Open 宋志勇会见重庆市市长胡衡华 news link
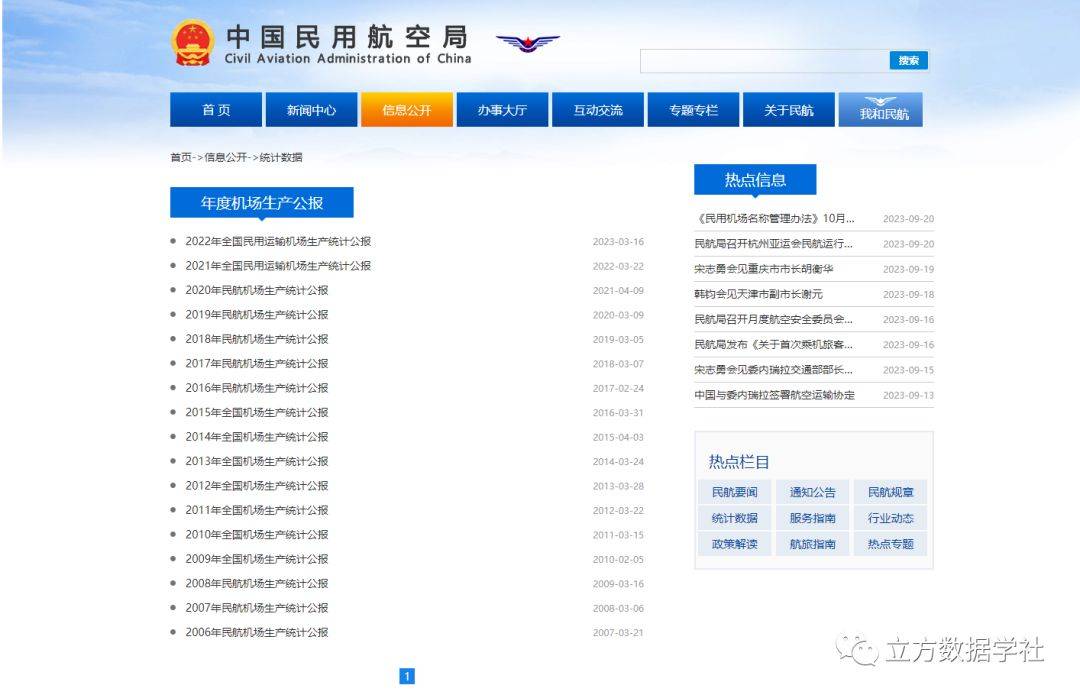This screenshot has width=1080, height=698. point(764,269)
